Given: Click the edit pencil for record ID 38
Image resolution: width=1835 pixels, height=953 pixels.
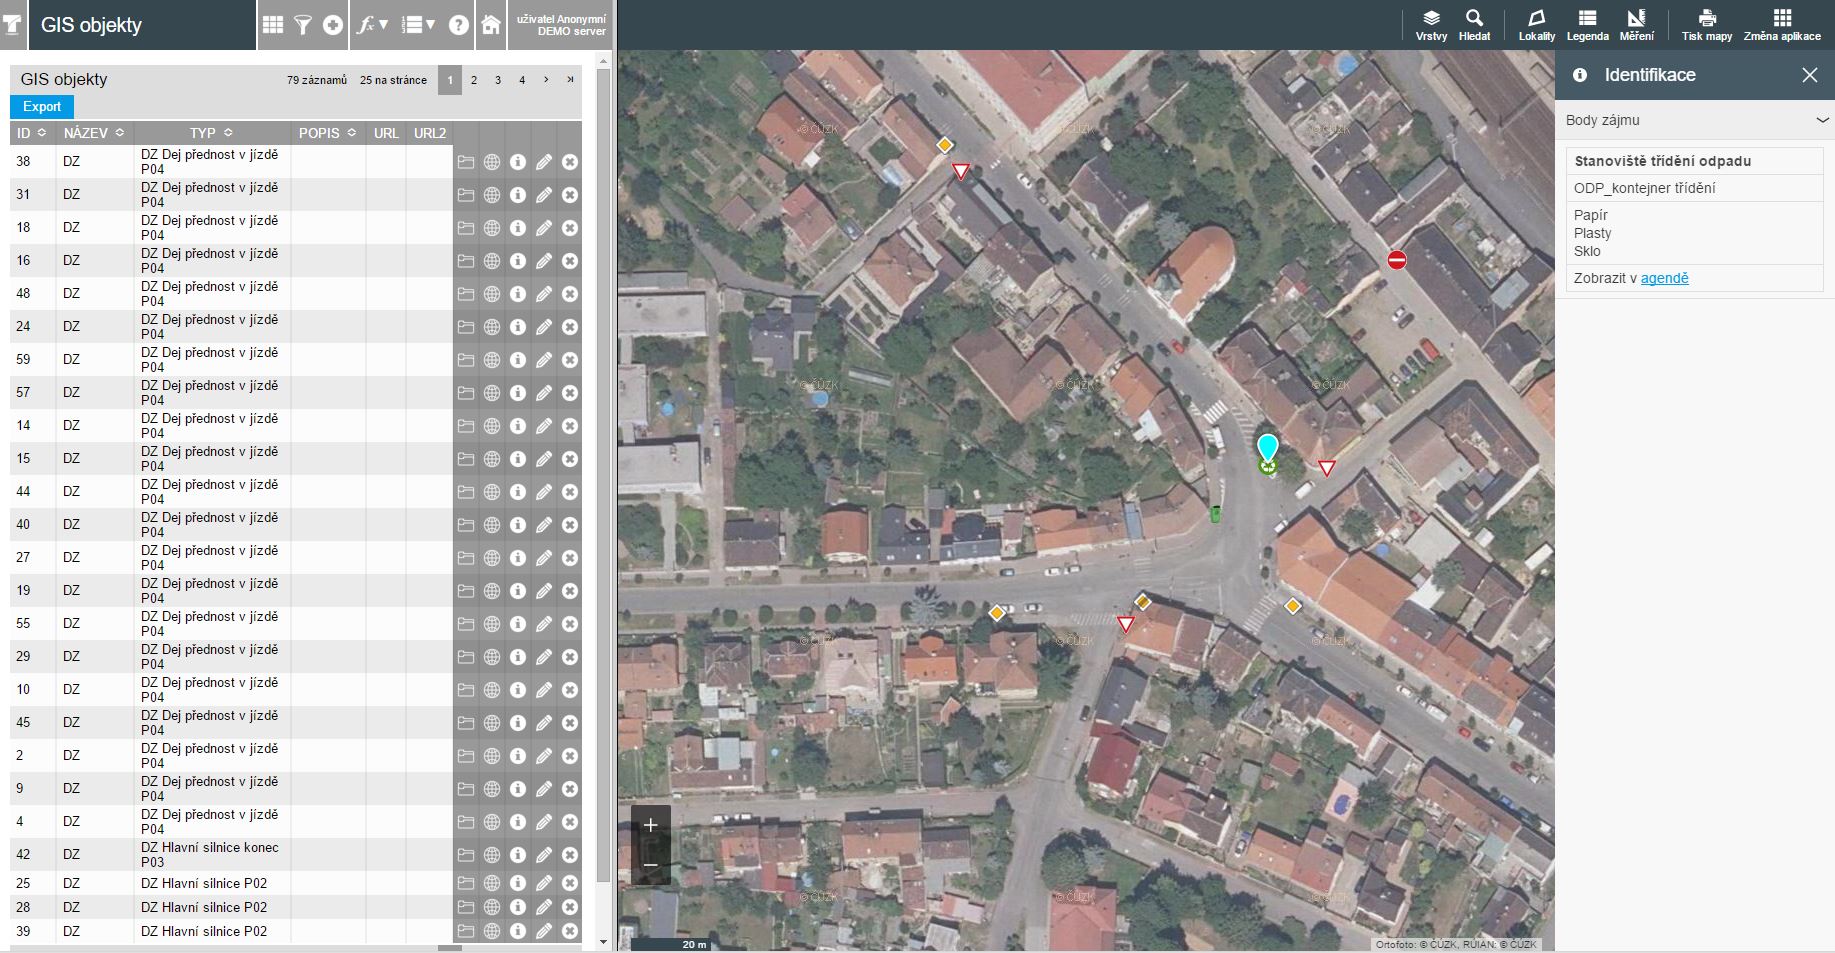Looking at the screenshot, I should click(544, 162).
